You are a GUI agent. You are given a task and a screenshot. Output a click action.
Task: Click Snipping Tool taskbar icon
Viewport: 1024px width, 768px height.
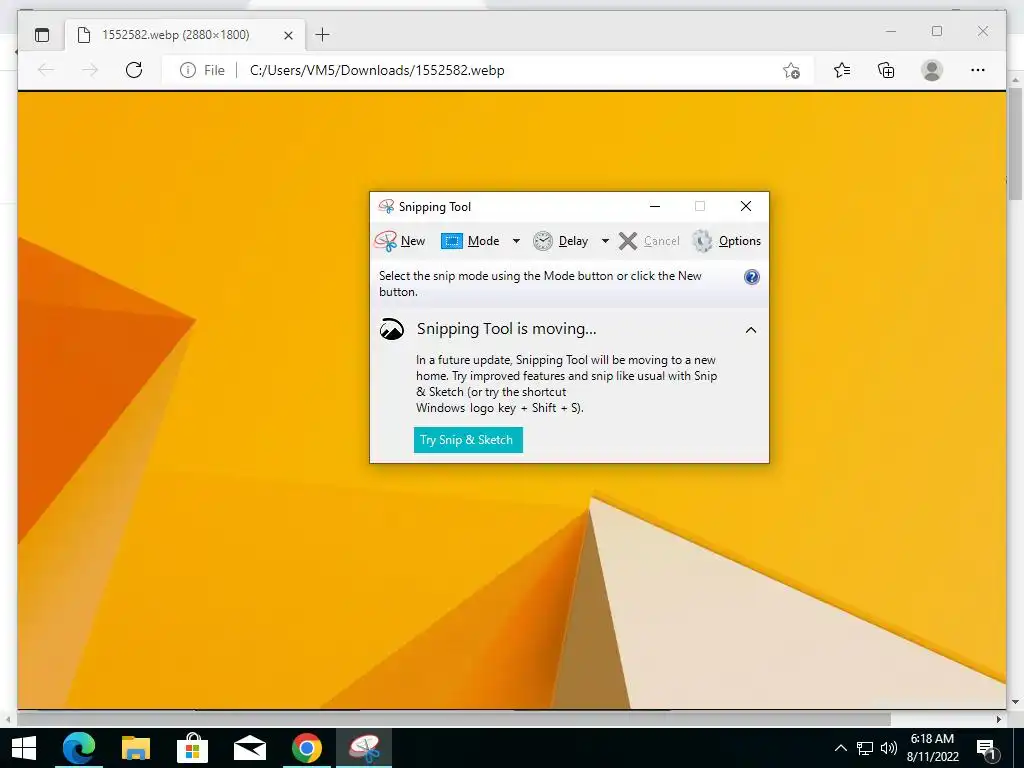click(364, 748)
